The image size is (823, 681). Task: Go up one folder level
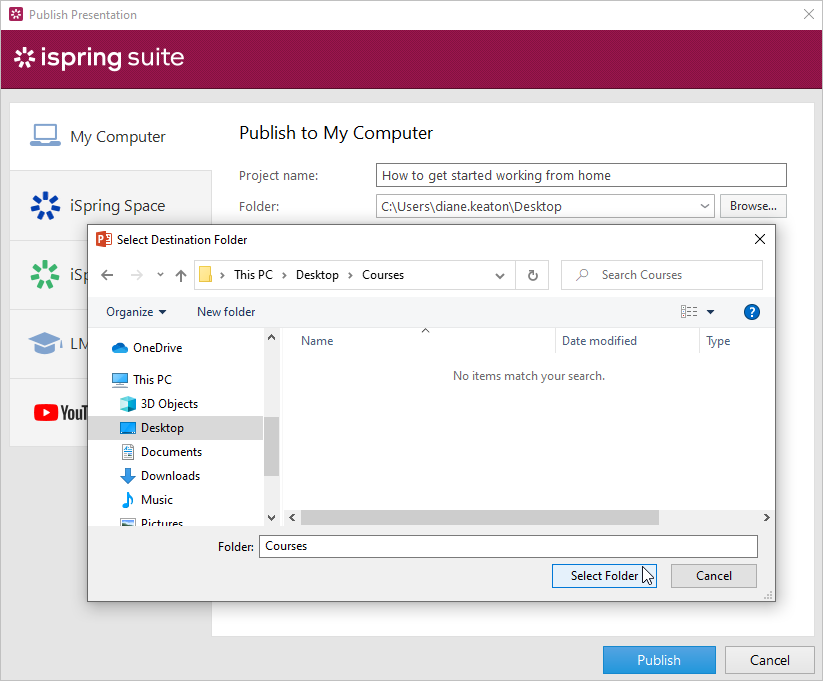tap(181, 275)
